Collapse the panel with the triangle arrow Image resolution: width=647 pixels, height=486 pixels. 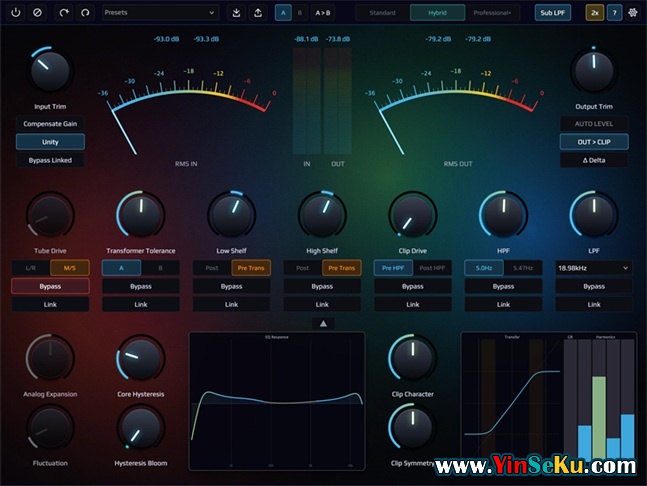(323, 323)
